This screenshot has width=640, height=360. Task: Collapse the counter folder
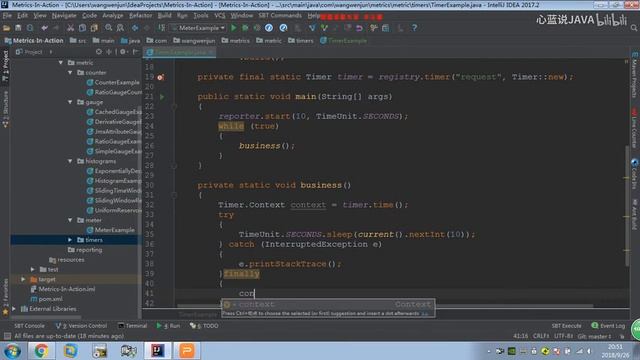pyautogui.click(x=70, y=72)
